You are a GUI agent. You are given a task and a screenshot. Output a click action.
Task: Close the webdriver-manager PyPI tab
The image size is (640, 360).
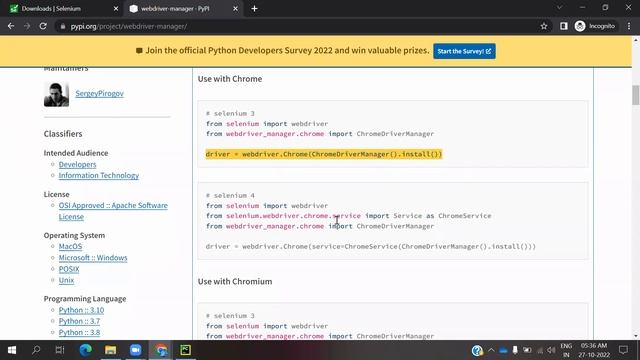click(x=236, y=9)
